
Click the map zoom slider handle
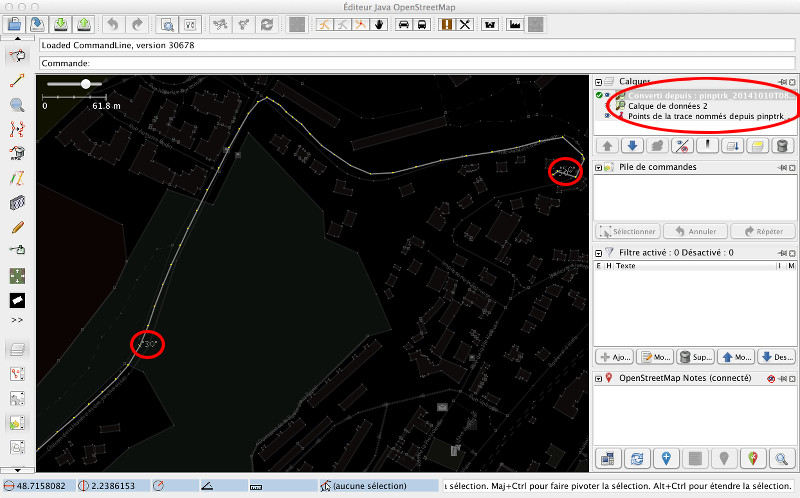(86, 84)
